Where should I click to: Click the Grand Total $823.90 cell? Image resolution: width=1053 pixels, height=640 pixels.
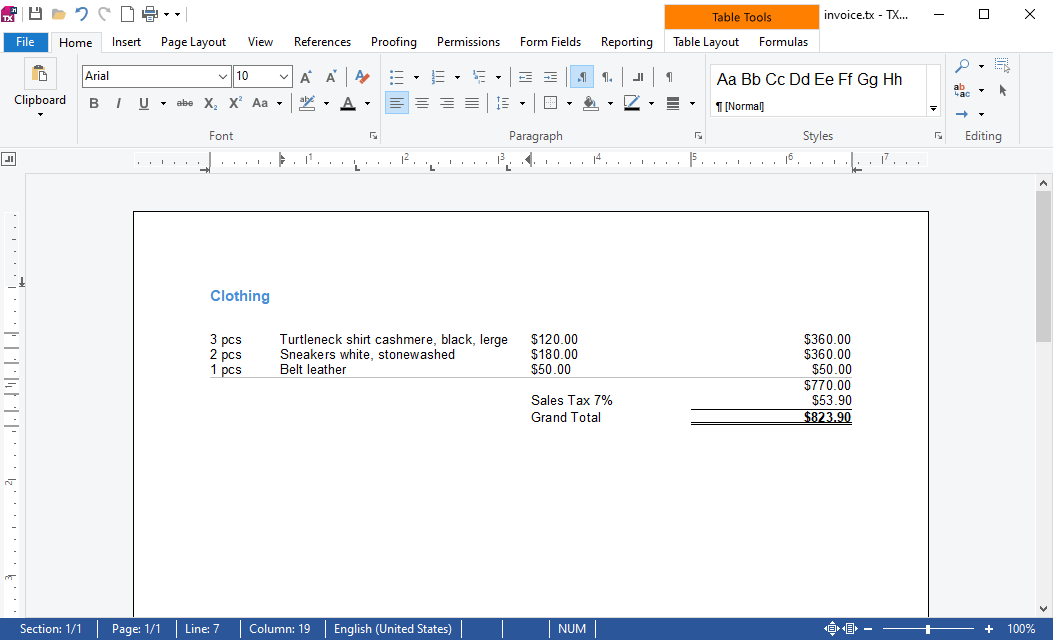click(771, 417)
